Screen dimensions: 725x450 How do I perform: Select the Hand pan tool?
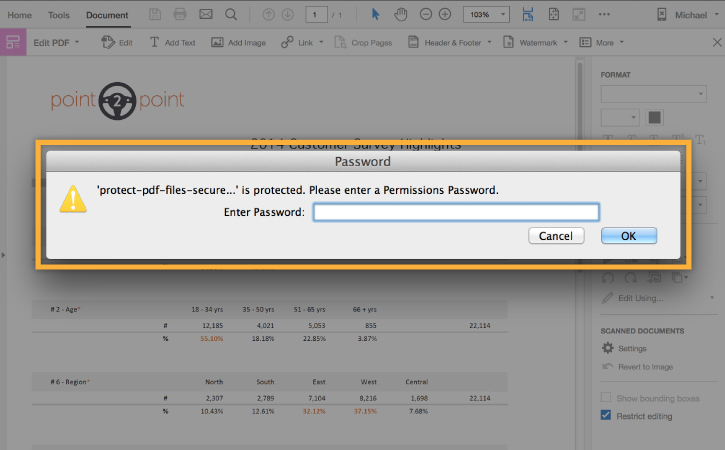pyautogui.click(x=400, y=14)
